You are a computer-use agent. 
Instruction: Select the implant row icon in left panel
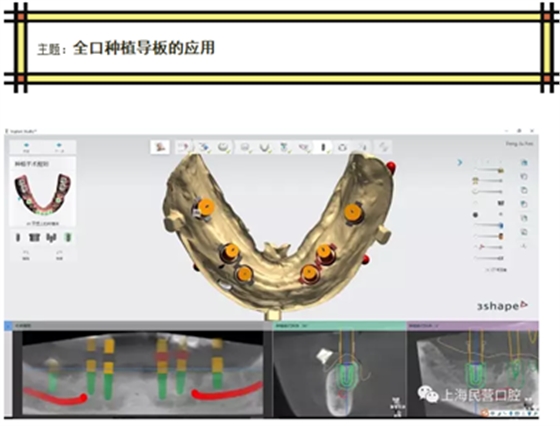(34, 237)
